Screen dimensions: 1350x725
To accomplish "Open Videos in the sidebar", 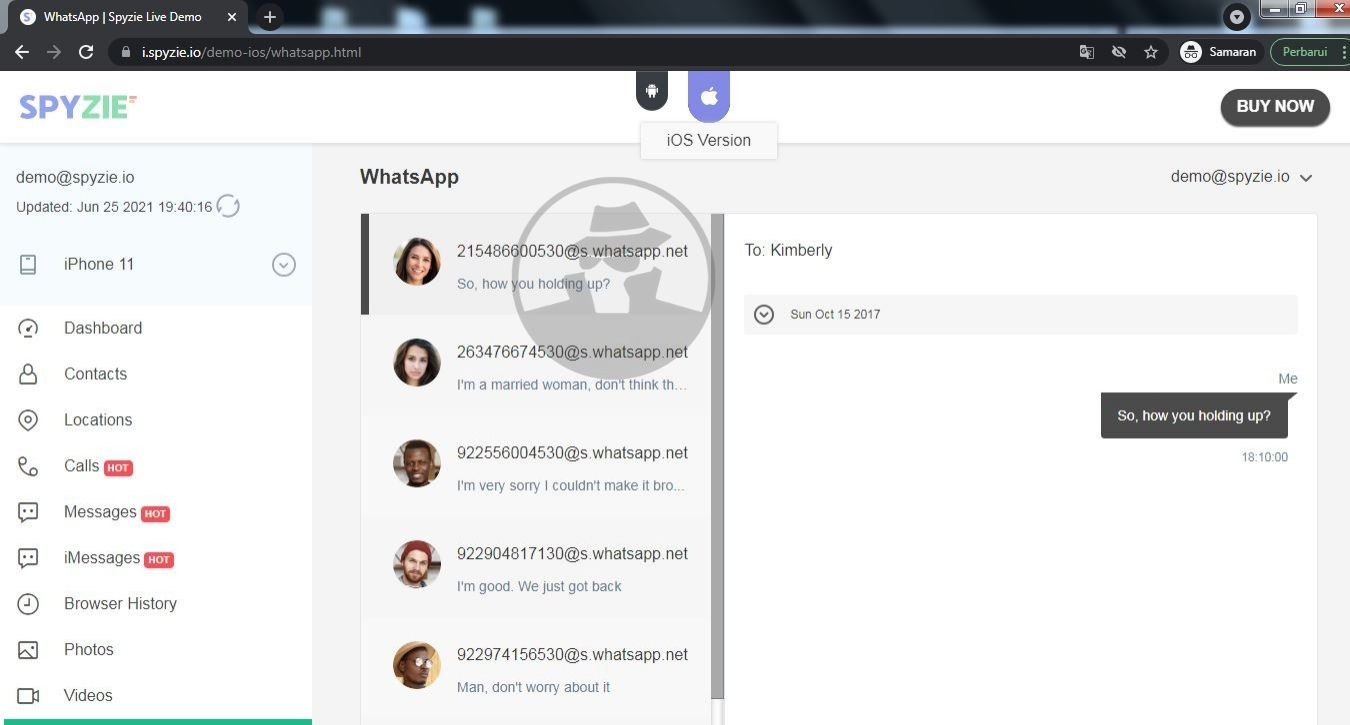I will (x=88, y=696).
